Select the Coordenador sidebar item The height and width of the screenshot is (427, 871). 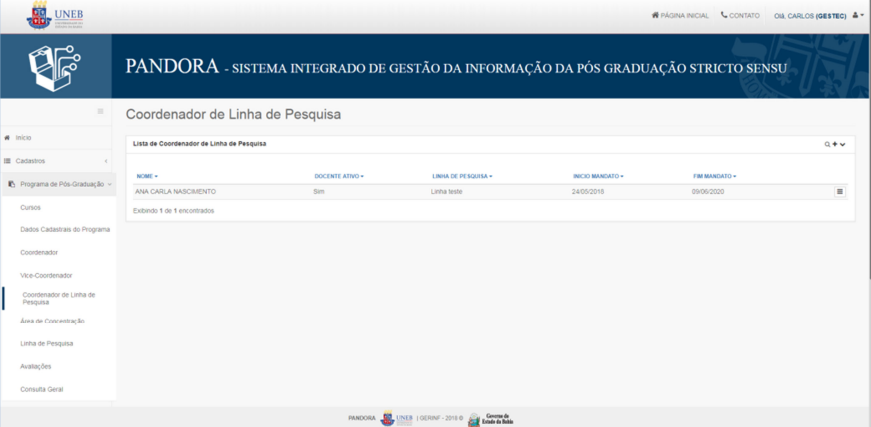pyautogui.click(x=39, y=253)
